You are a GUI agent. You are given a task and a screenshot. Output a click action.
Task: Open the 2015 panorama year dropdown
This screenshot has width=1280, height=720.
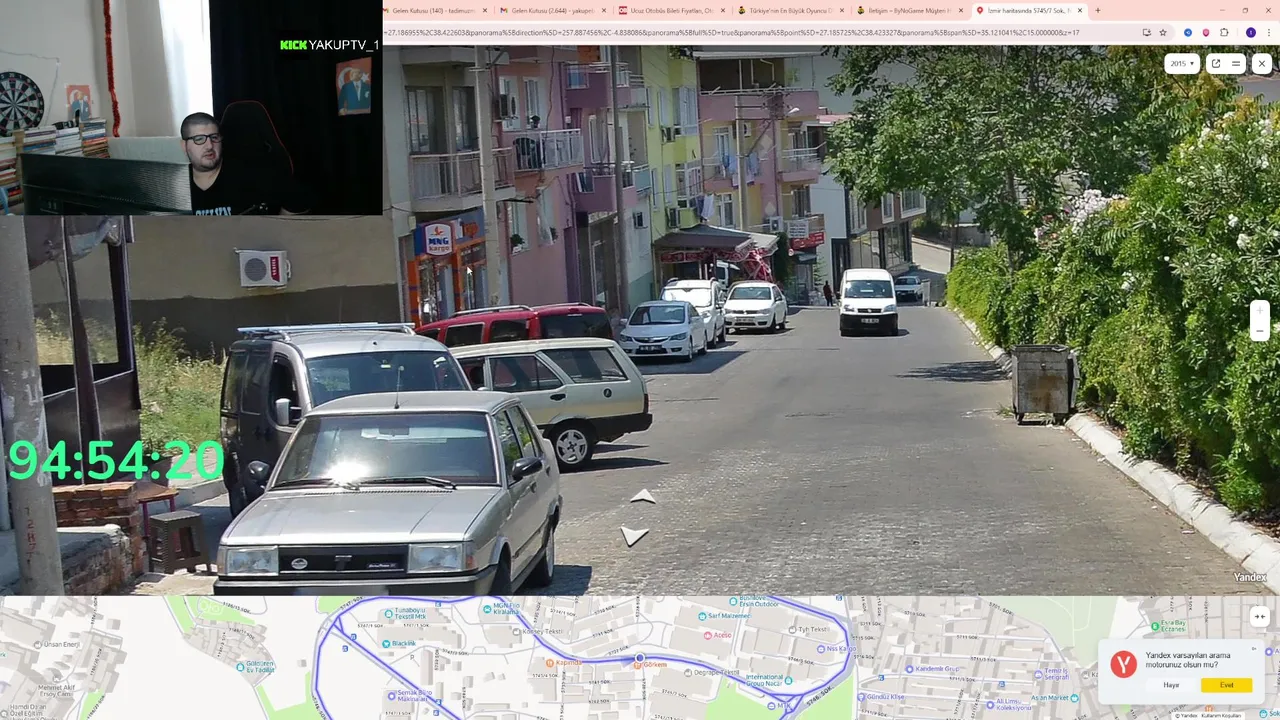coord(1182,63)
